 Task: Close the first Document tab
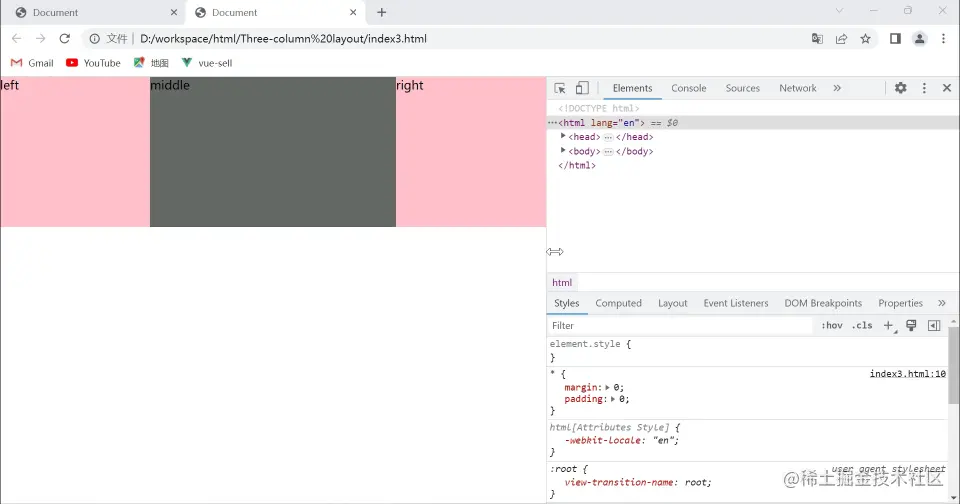click(x=174, y=12)
